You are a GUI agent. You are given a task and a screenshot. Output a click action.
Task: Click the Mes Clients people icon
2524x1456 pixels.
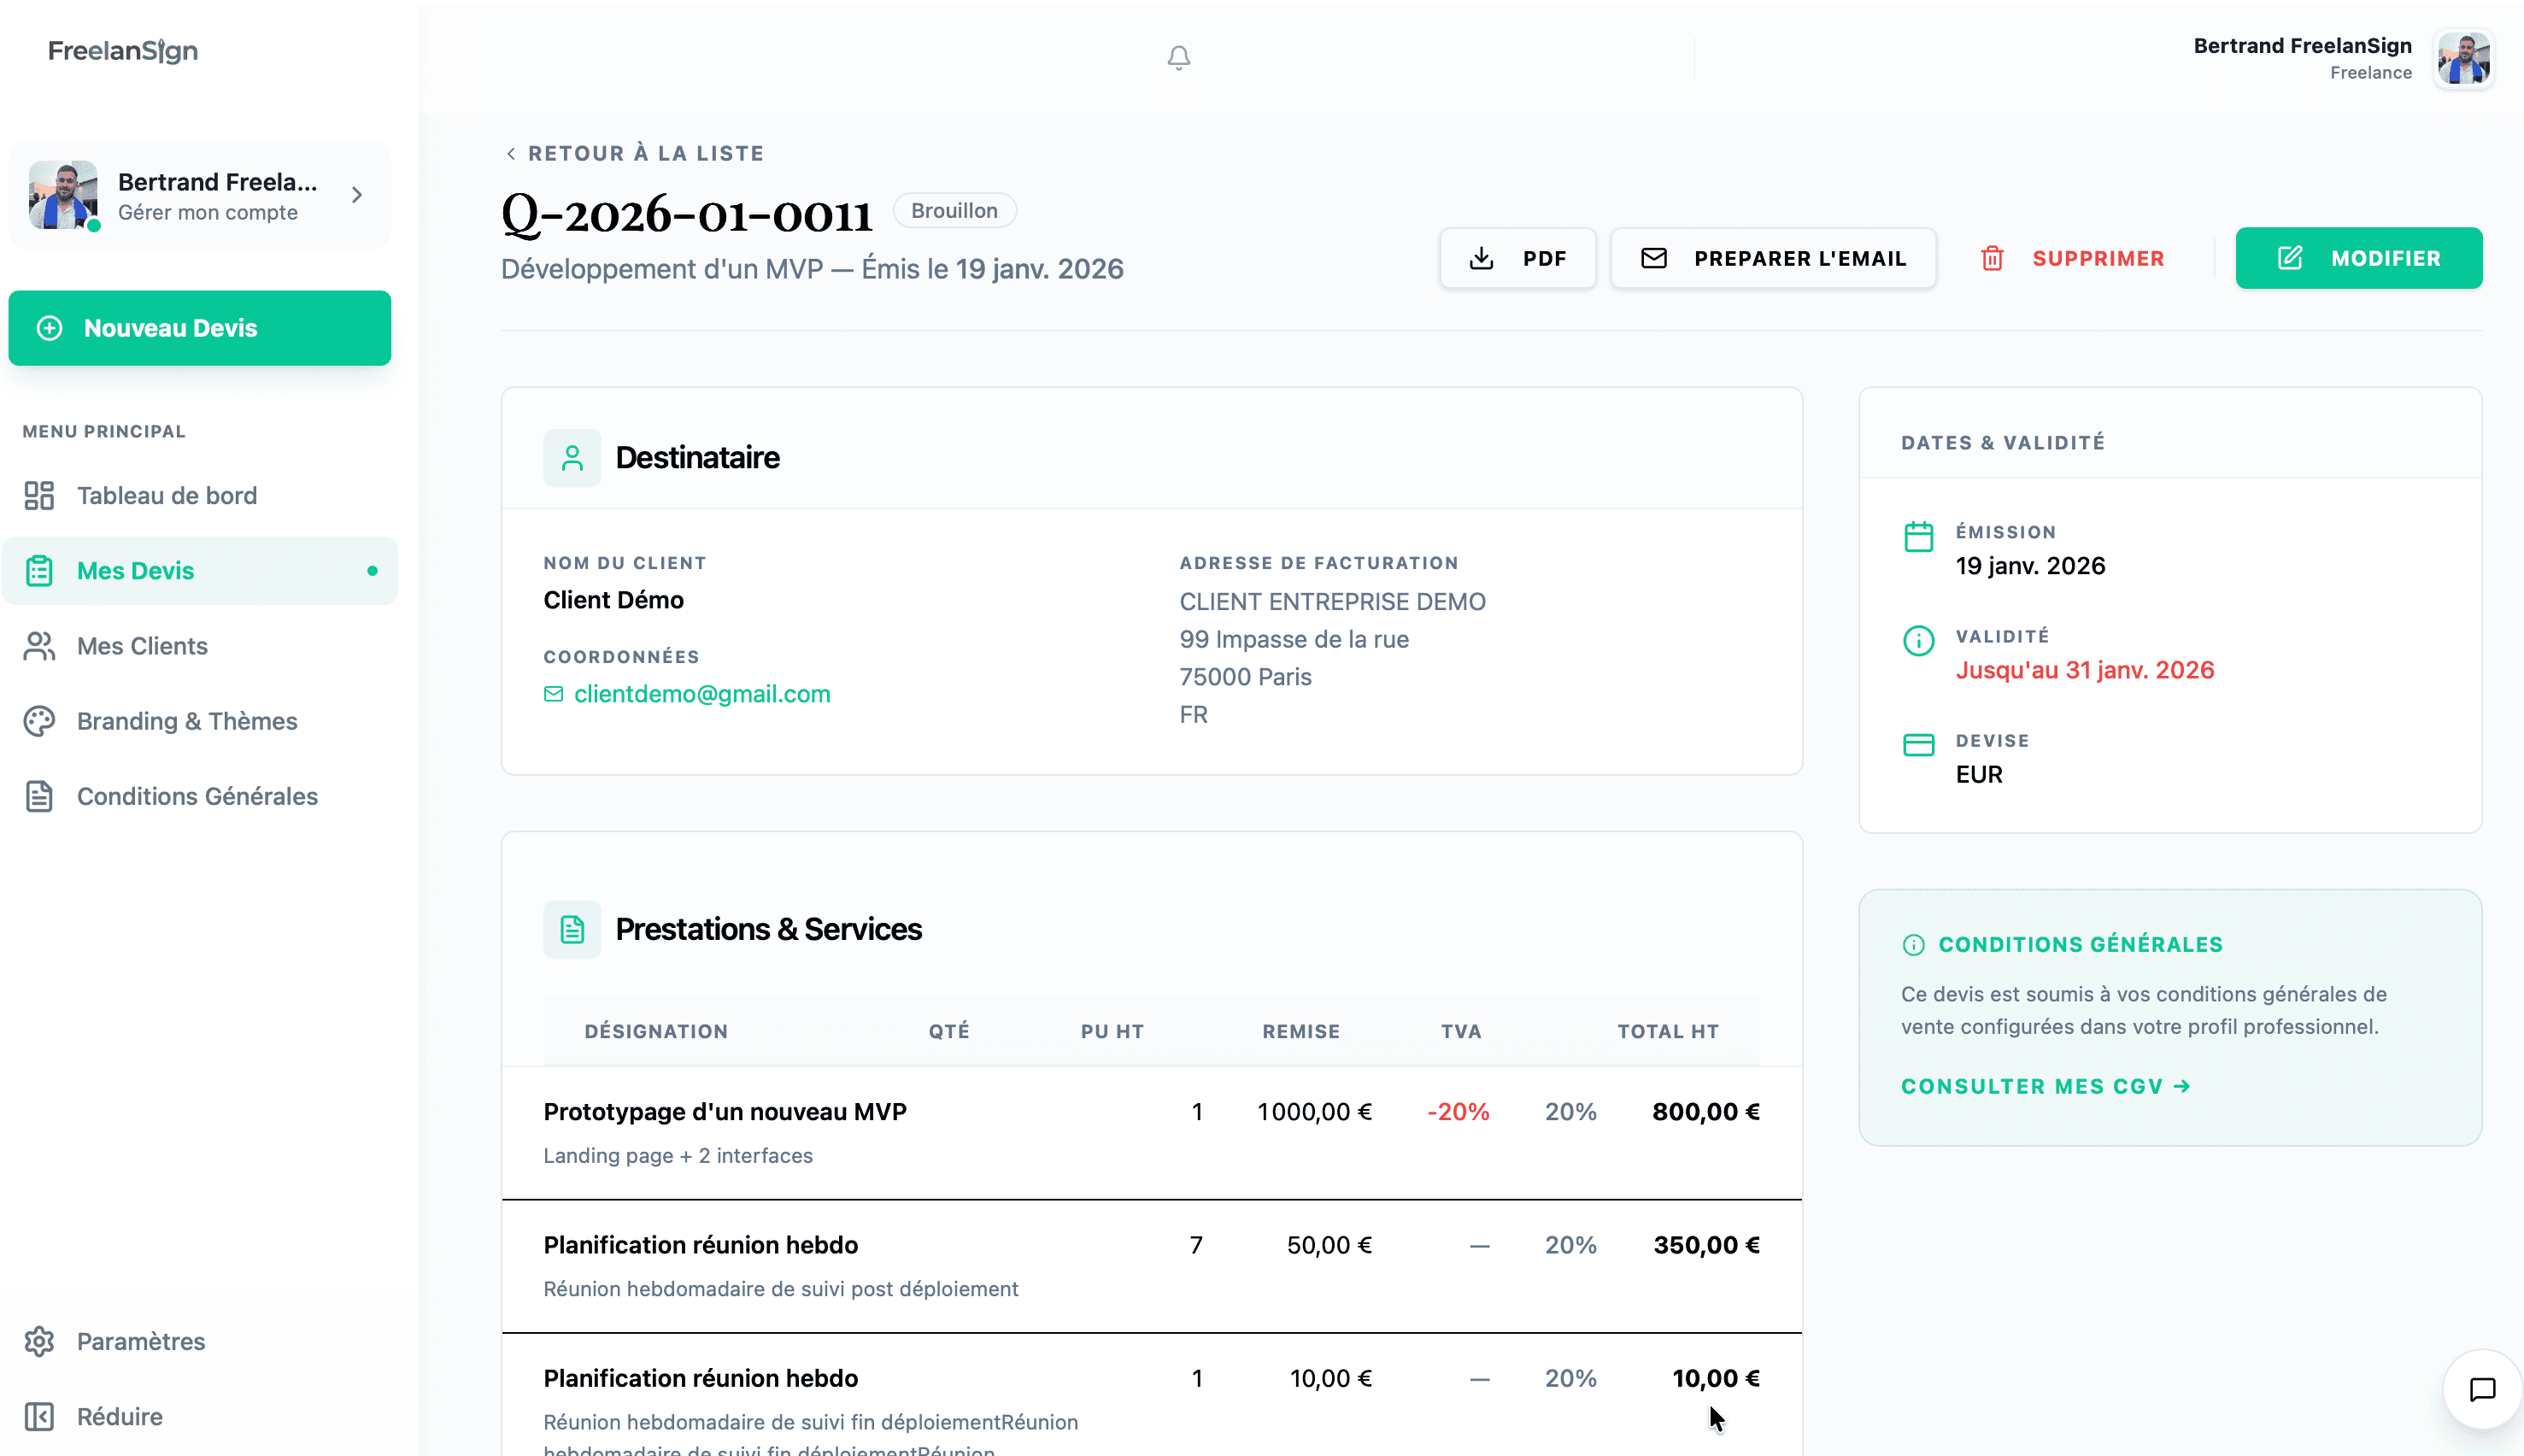(39, 646)
